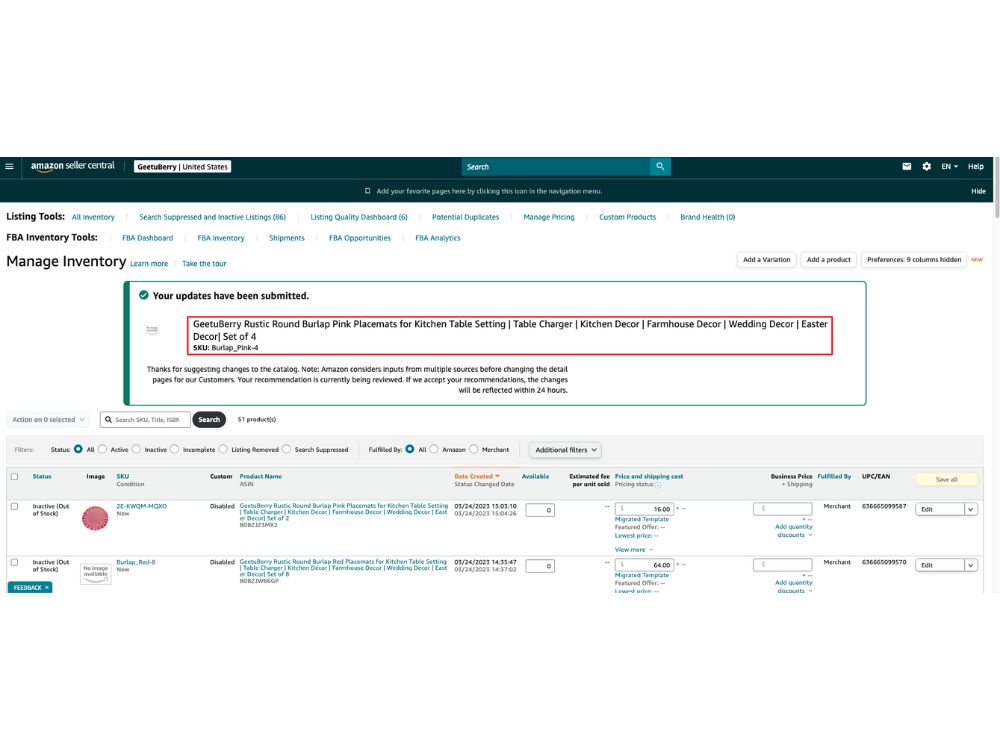Open FBA Inventory

coord(221,238)
